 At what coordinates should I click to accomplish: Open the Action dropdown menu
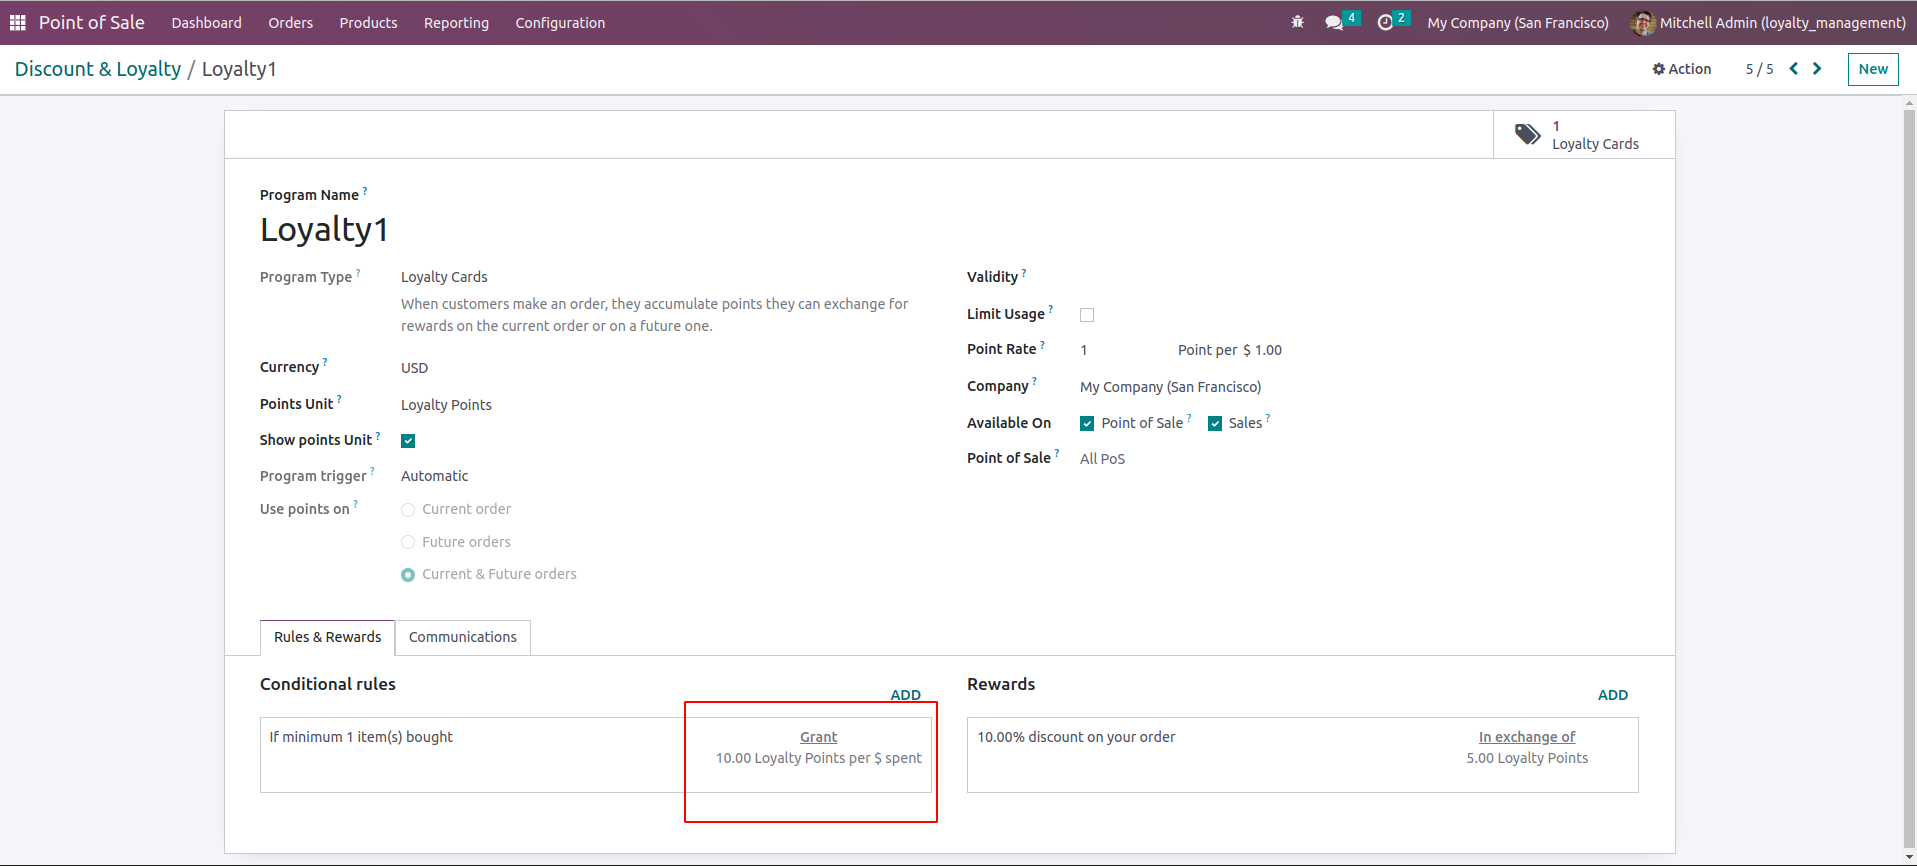tap(1682, 69)
